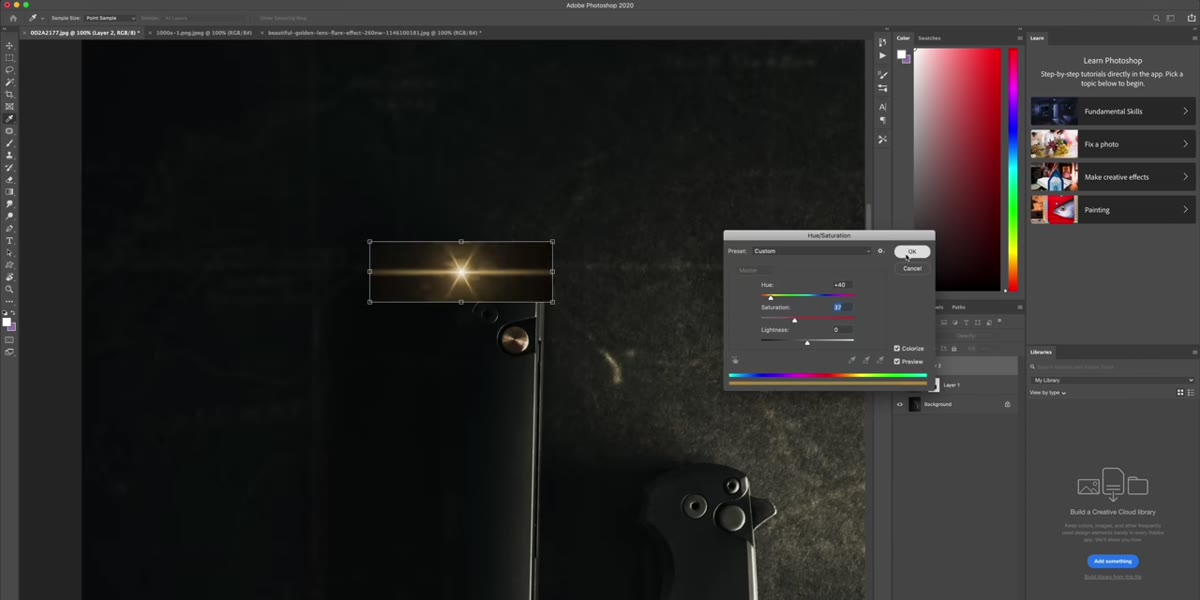Toggle Quick Mask mode in toolbar
This screenshot has height=600, width=1200.
(10, 340)
